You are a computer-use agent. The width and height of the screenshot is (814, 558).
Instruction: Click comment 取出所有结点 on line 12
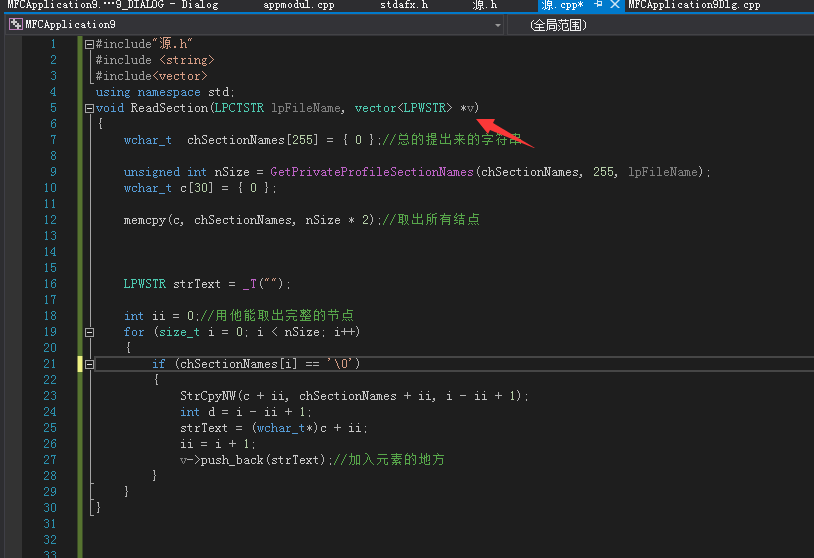point(431,220)
